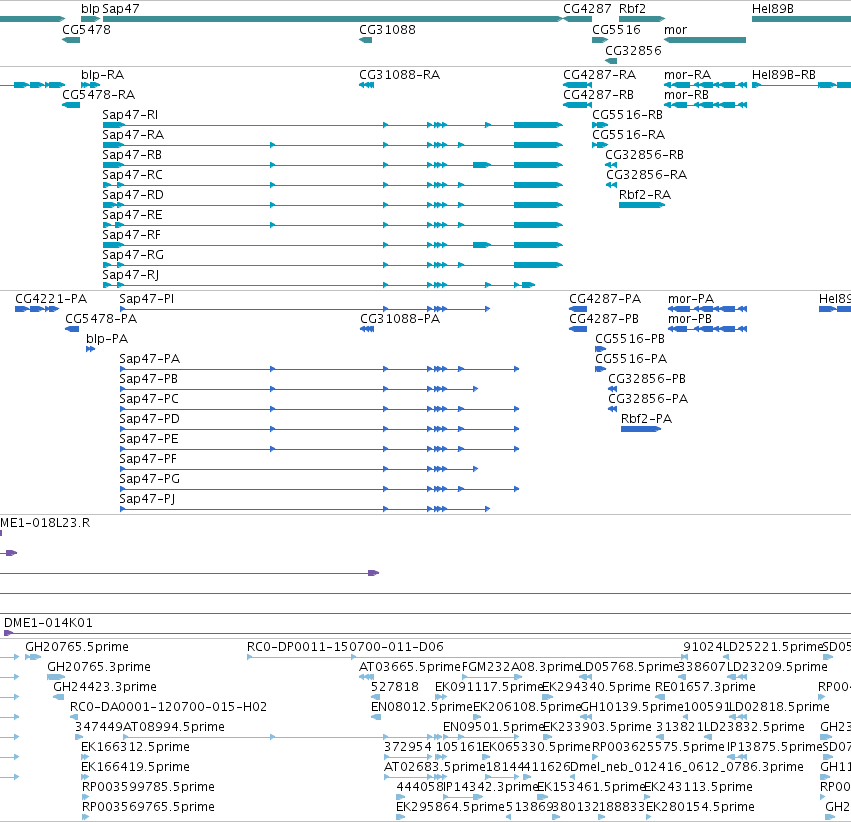Click the Rbf2-PA protein bar
The width and height of the screenshot is (851, 822).
[641, 429]
